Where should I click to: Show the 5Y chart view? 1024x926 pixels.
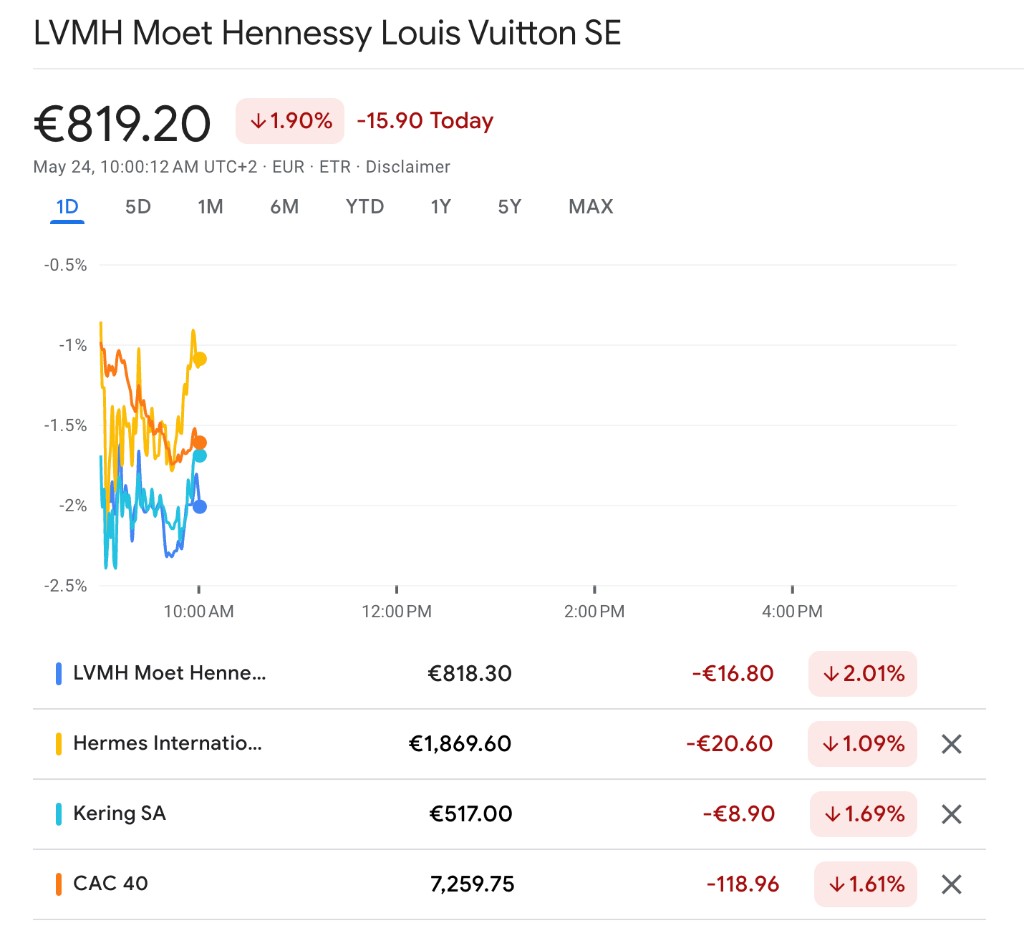(510, 207)
